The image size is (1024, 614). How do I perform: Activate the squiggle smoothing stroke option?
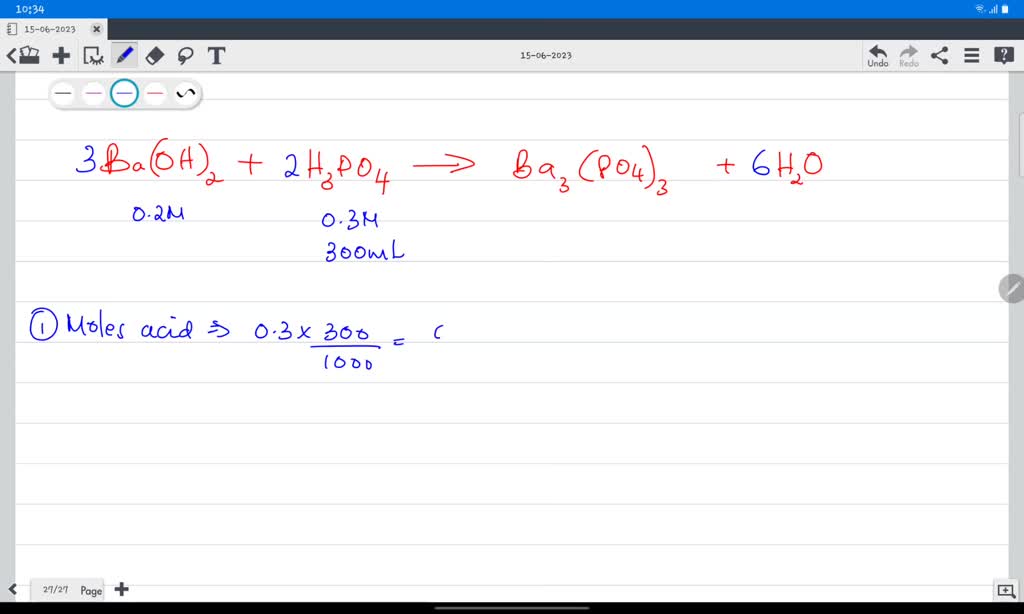click(184, 92)
